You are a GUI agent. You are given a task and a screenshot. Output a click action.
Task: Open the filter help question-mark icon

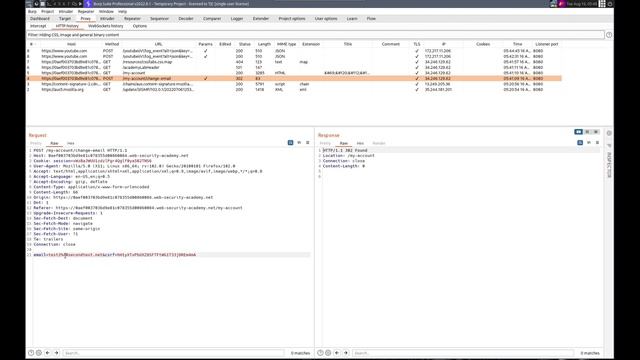tap(609, 35)
